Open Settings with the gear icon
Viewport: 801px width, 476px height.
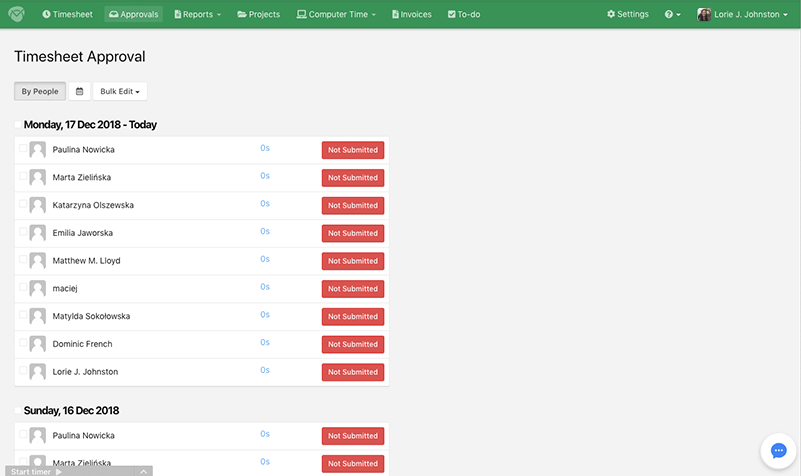point(627,15)
